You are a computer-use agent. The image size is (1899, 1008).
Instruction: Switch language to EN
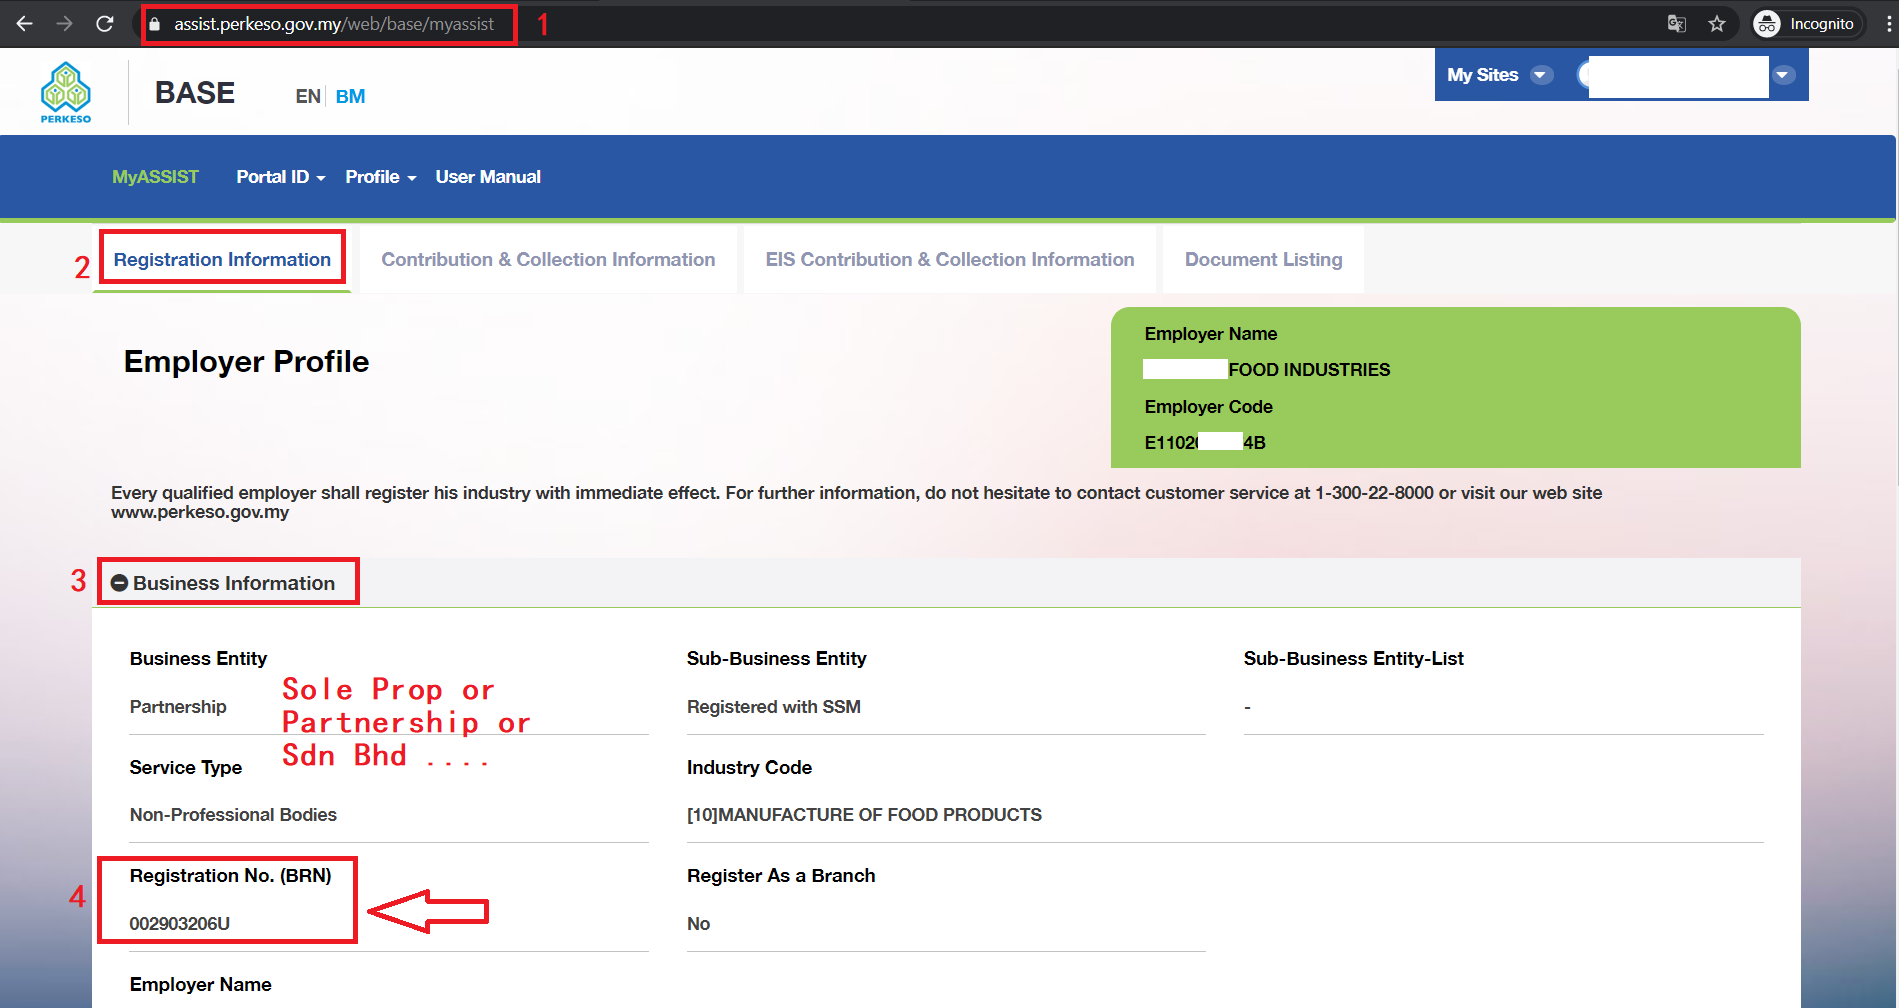pos(308,97)
